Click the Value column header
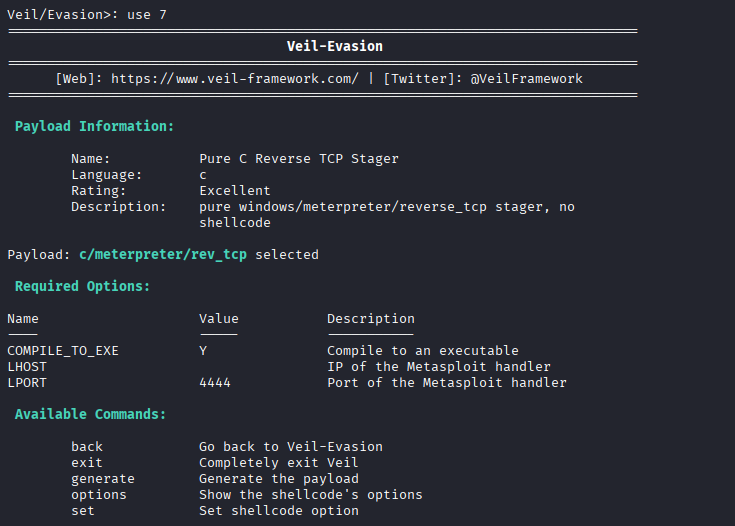The height and width of the screenshot is (526, 735). click(219, 319)
